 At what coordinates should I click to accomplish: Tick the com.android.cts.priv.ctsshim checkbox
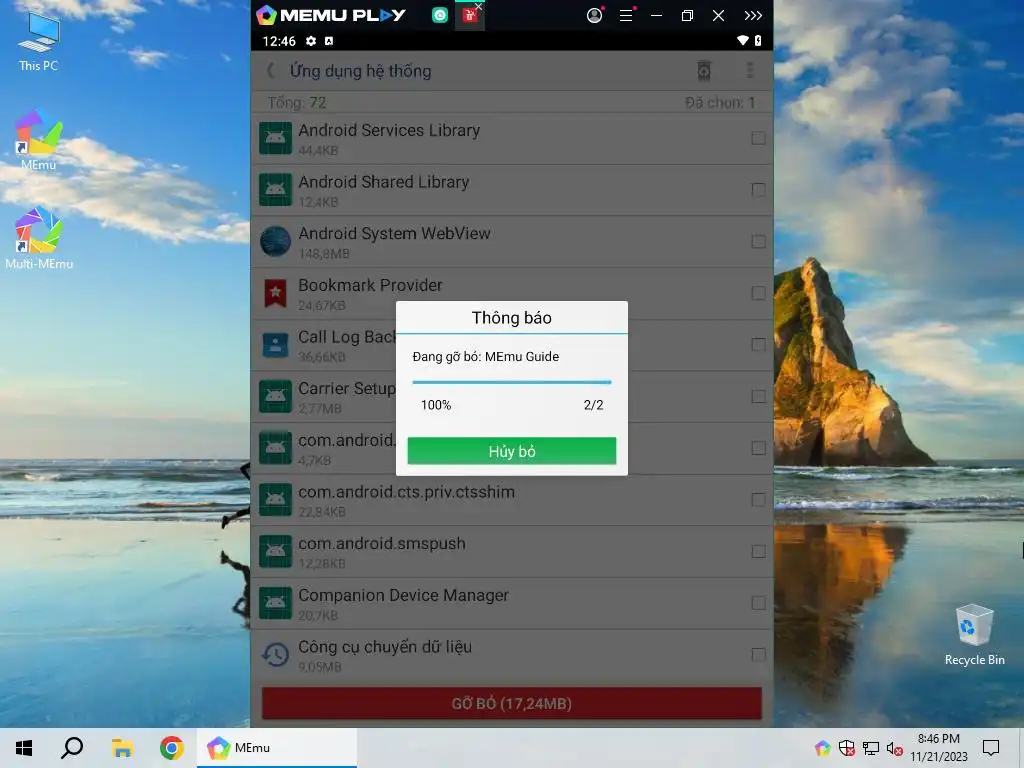758,500
